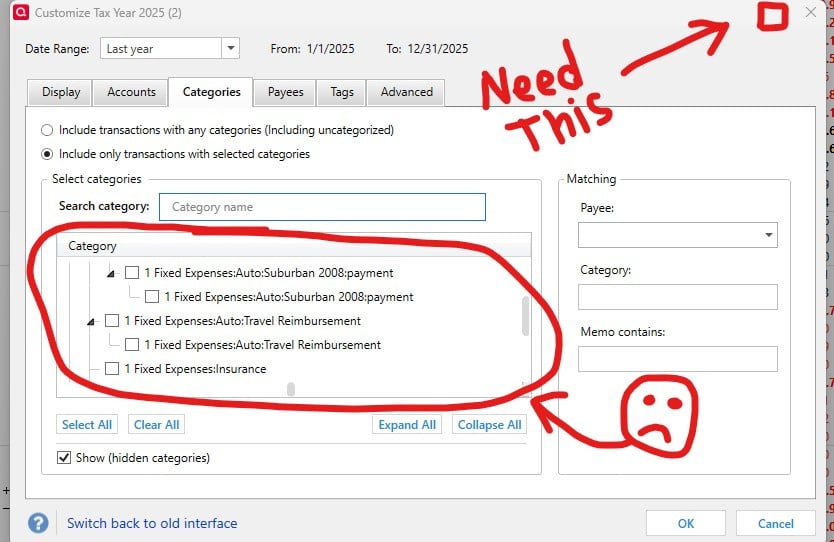Click the Collapse All button
Image resolution: width=834 pixels, height=542 pixels.
489,424
